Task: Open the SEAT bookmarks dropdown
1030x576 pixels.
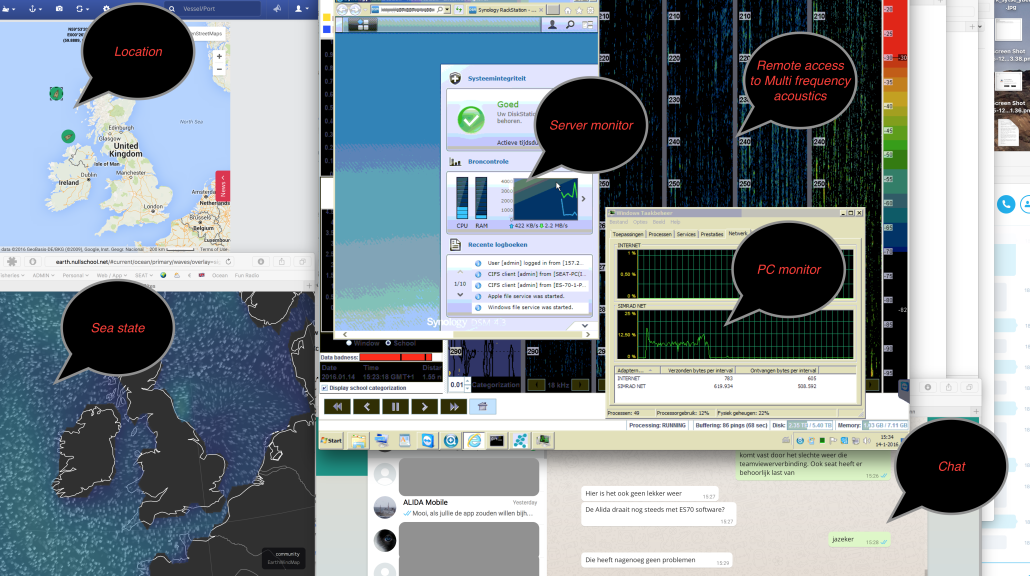Action: [x=143, y=275]
